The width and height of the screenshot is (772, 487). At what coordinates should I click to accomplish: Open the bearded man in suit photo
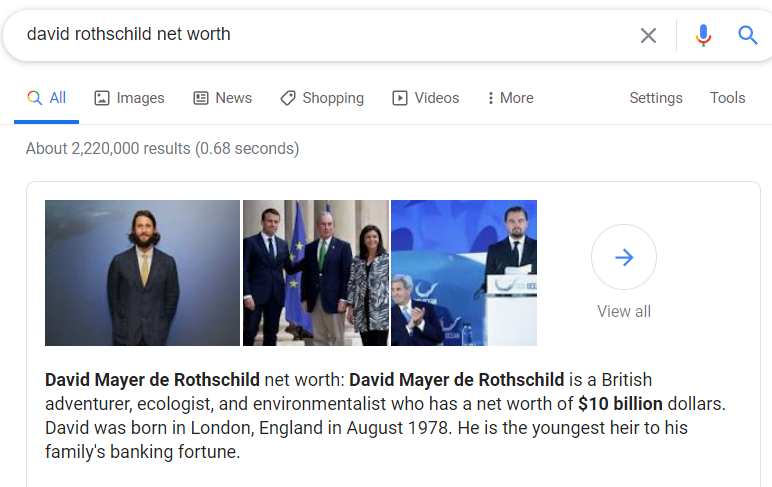coord(142,273)
